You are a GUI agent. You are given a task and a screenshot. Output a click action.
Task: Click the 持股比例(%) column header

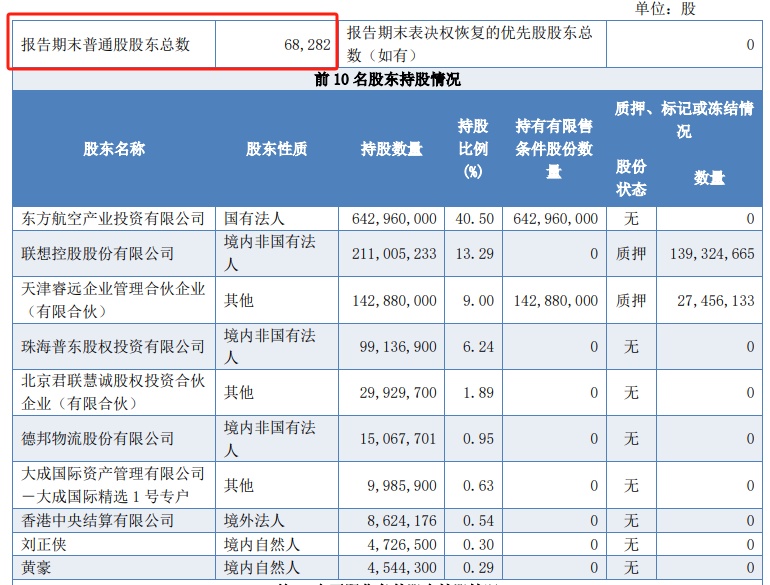(x=473, y=148)
